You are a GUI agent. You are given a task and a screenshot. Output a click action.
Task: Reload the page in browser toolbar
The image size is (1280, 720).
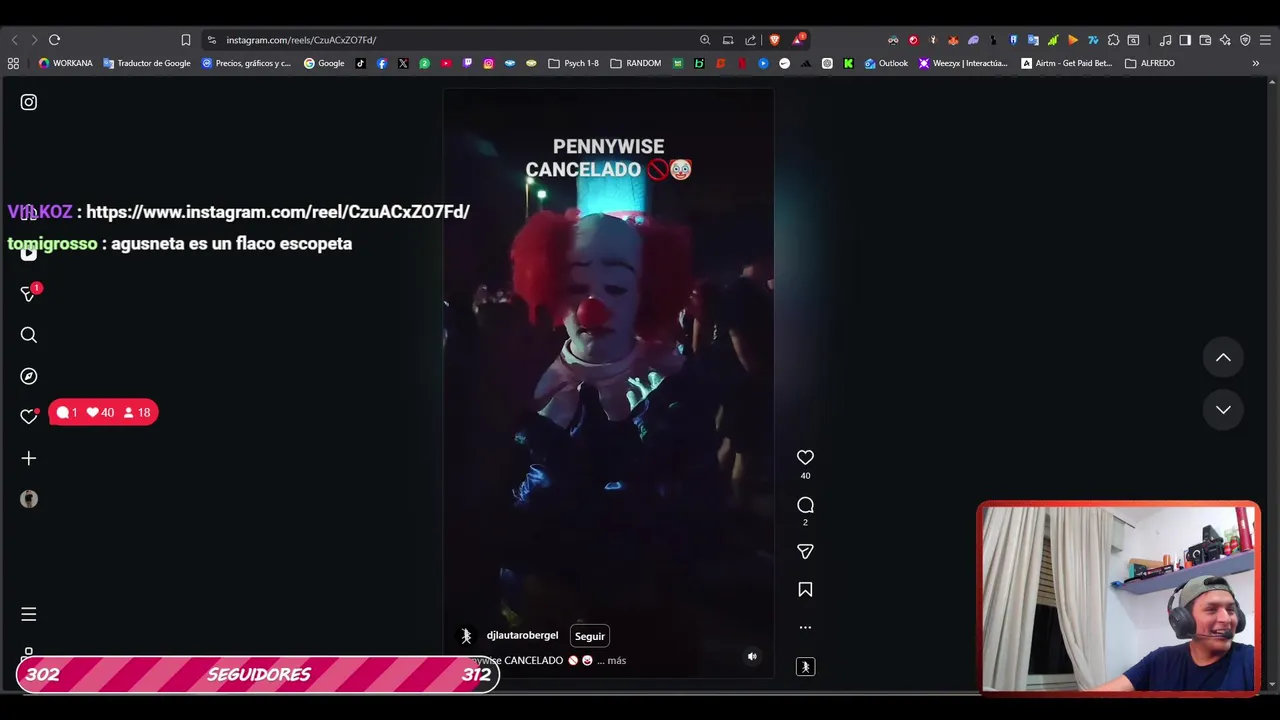[x=54, y=40]
